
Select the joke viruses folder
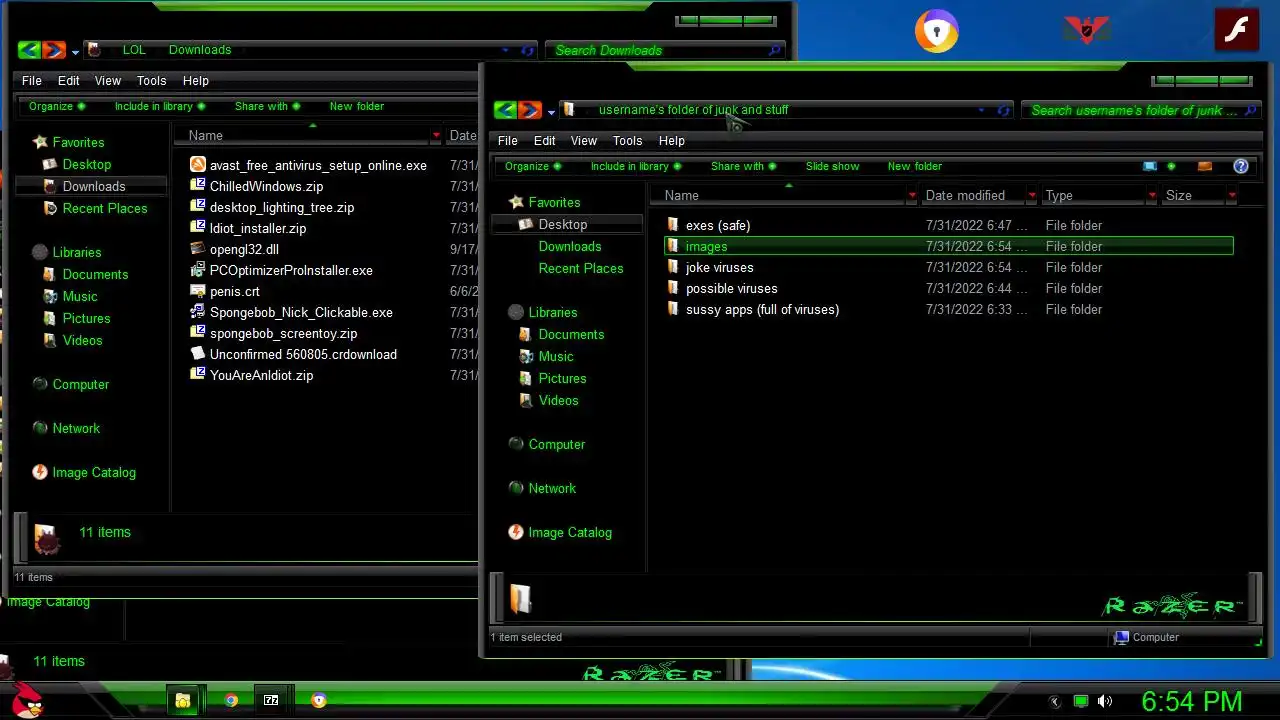[720, 267]
